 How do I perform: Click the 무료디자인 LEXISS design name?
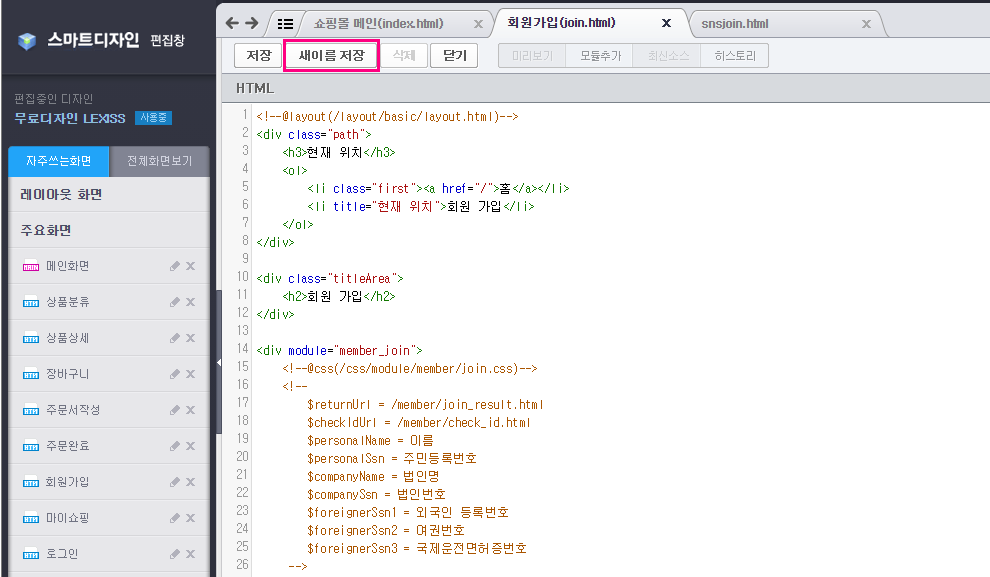pyautogui.click(x=70, y=118)
